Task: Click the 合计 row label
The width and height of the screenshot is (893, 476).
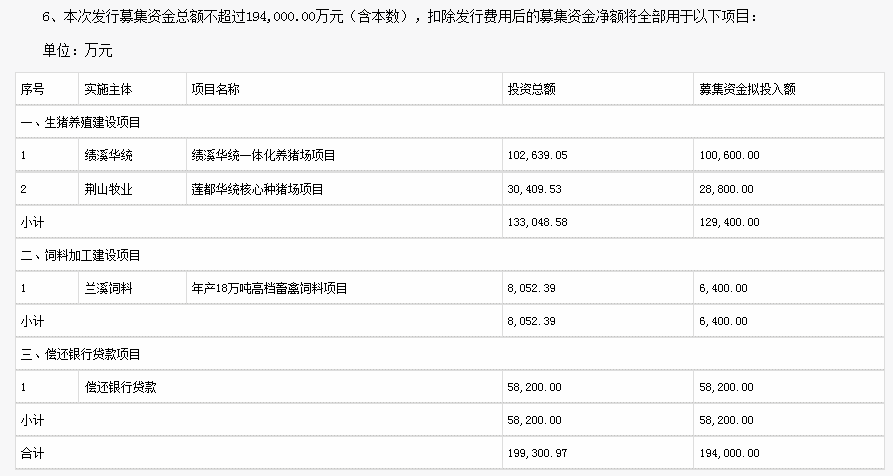Action: pyautogui.click(x=32, y=453)
